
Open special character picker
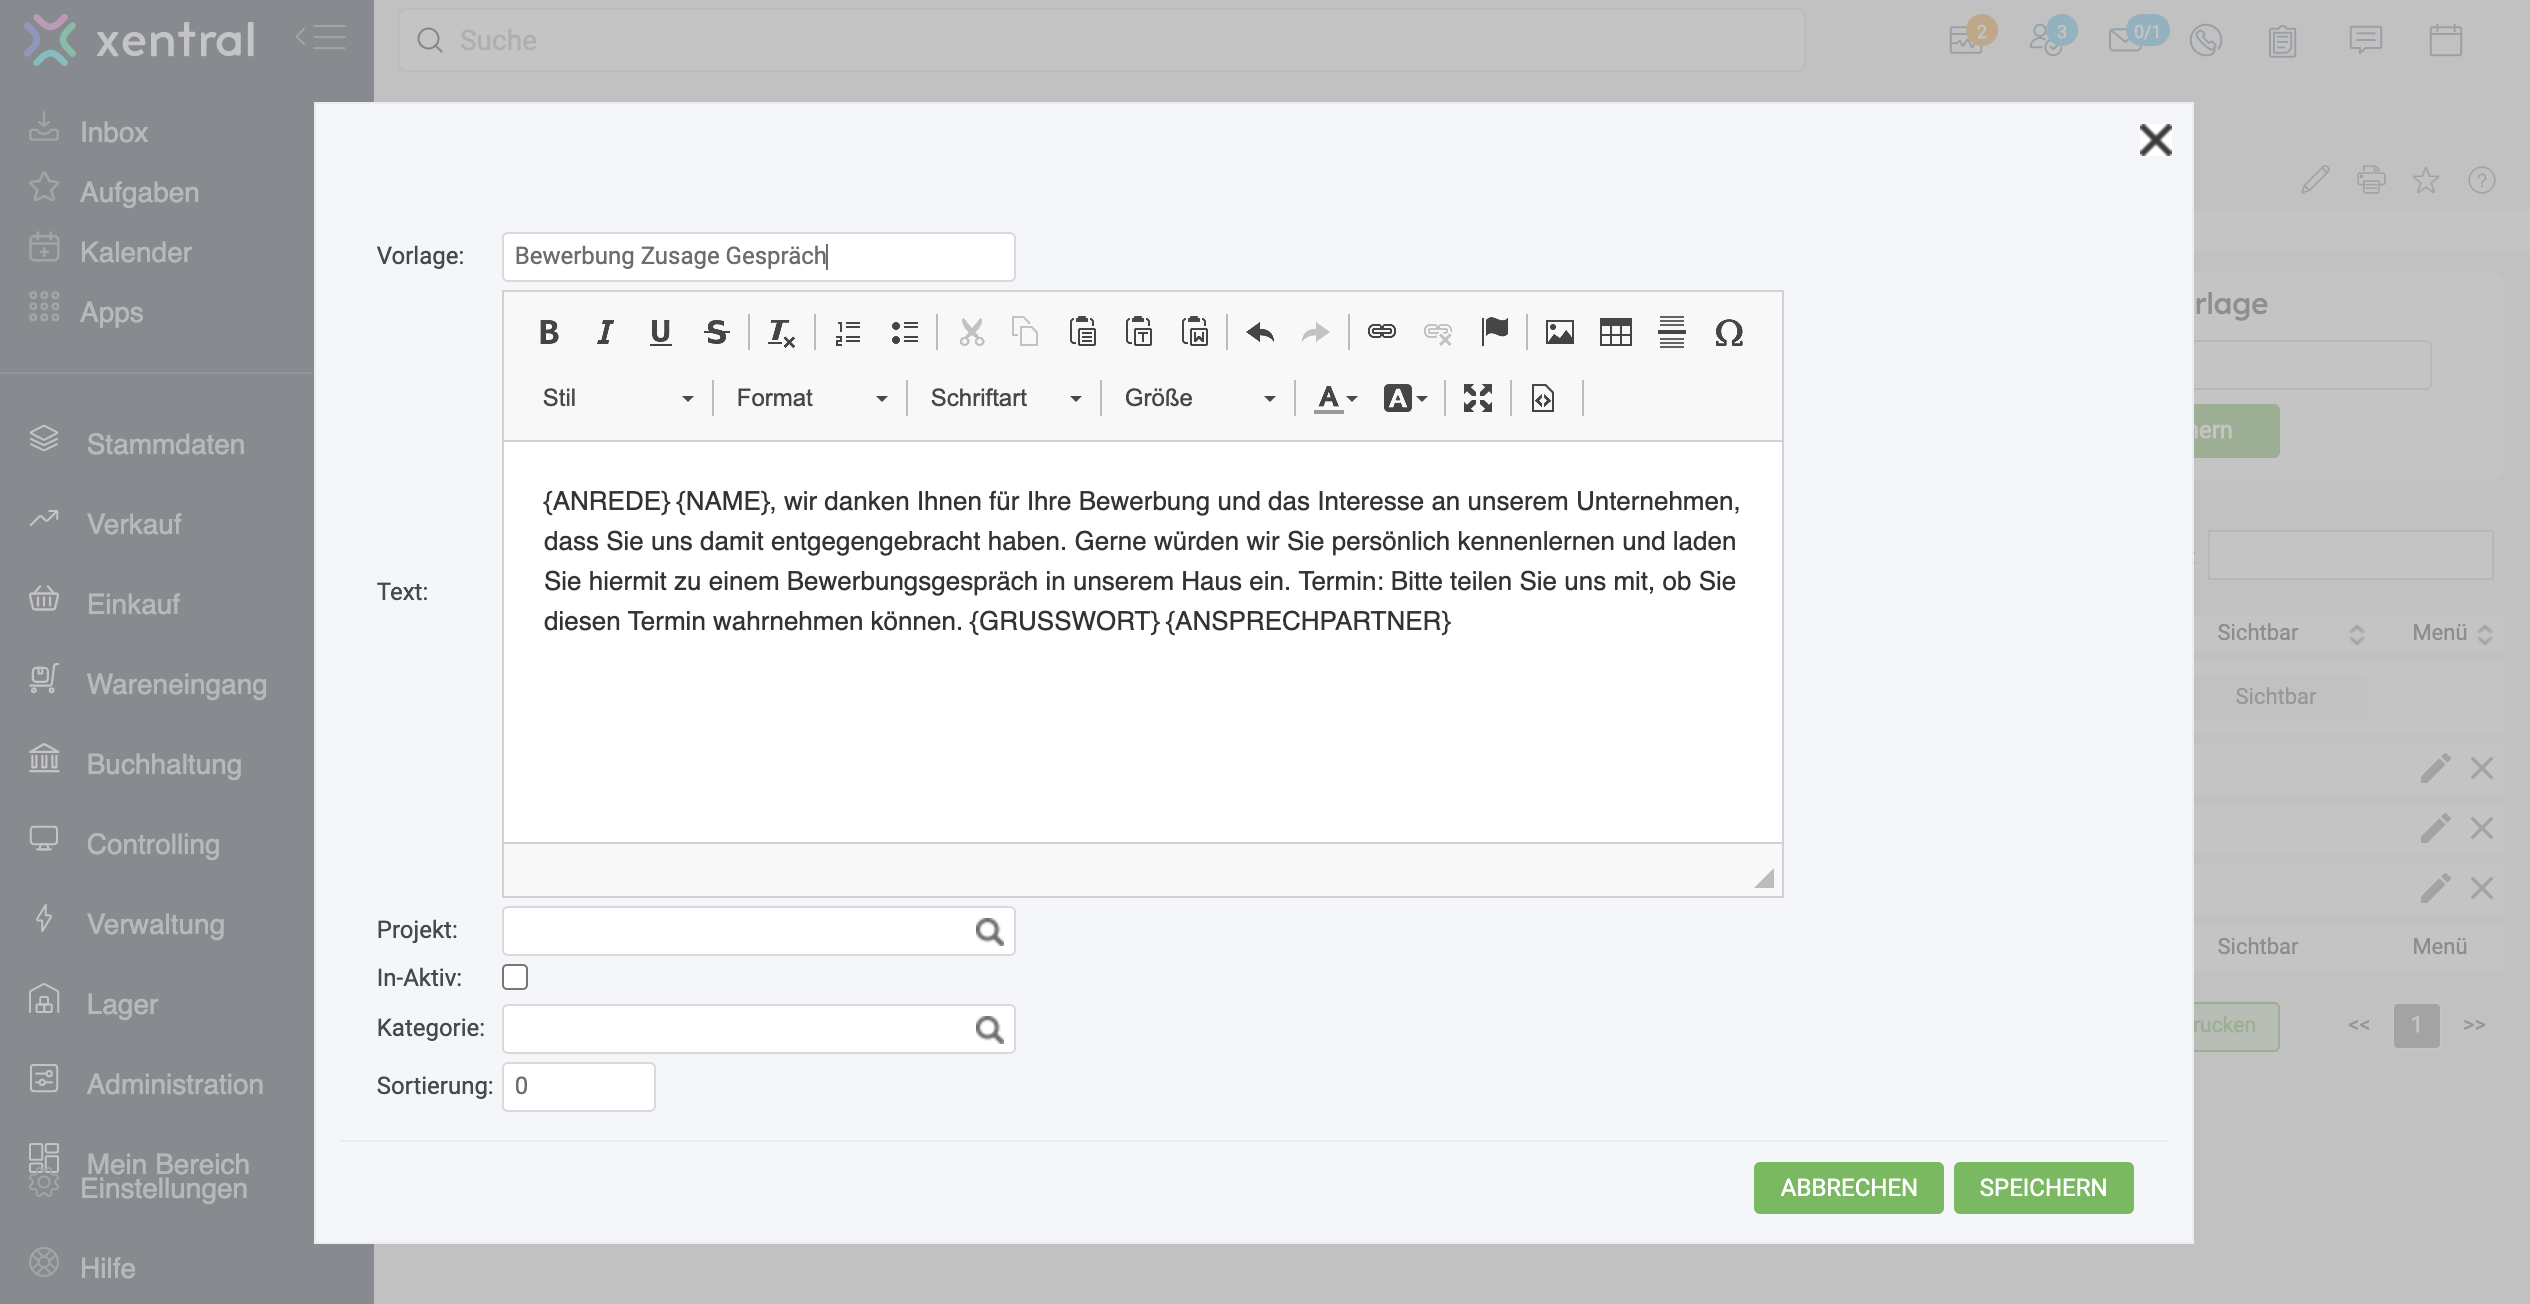point(1728,332)
